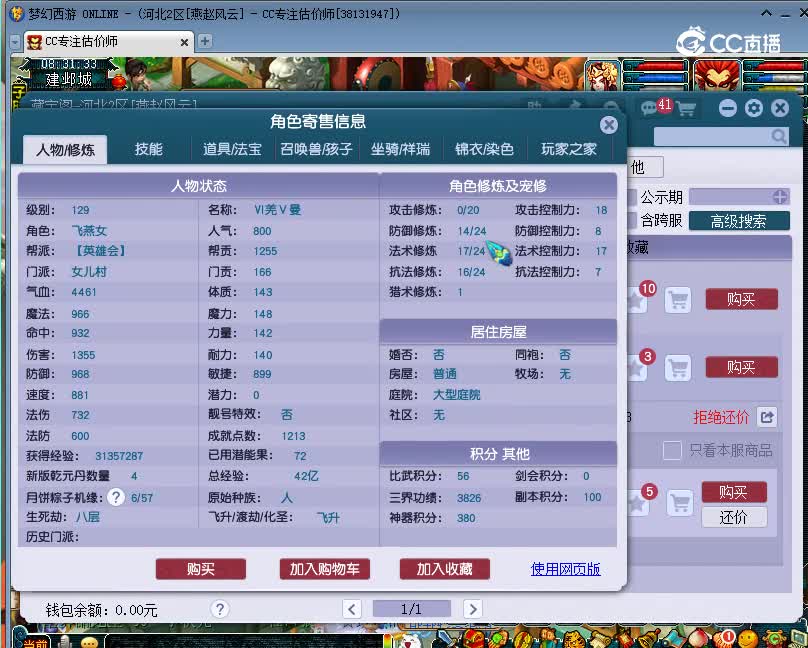Open new game tab with plus button

(205, 41)
